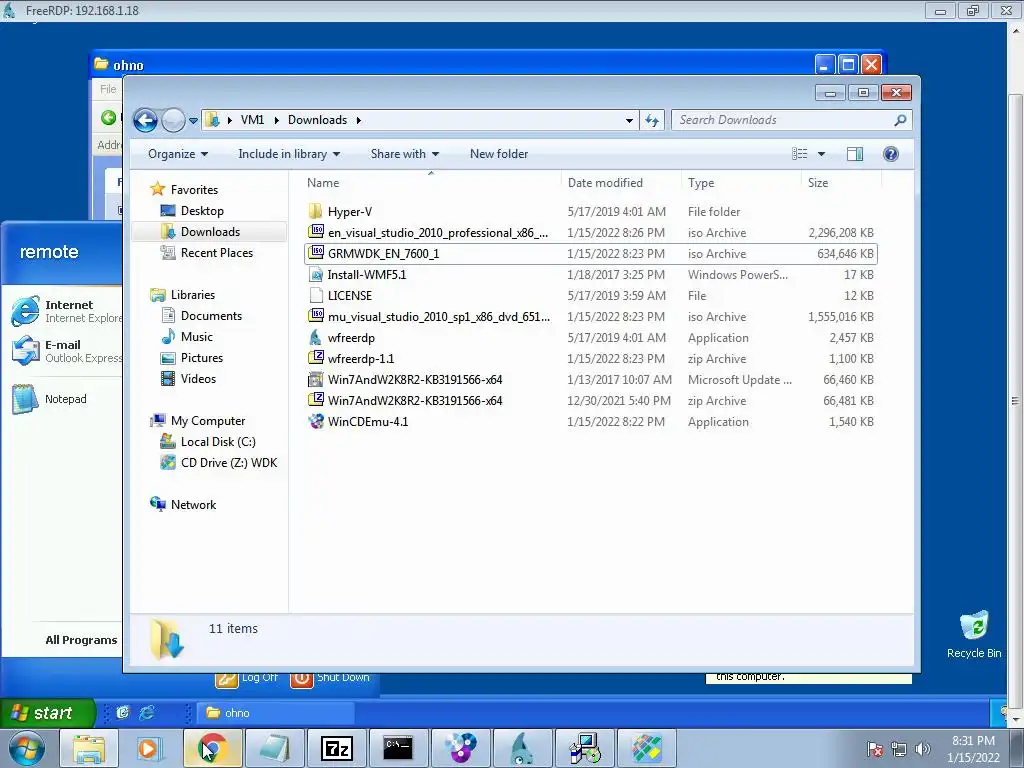This screenshot has height=768, width=1024.
Task: Open Recent Places in the sidebar
Action: coord(216,253)
